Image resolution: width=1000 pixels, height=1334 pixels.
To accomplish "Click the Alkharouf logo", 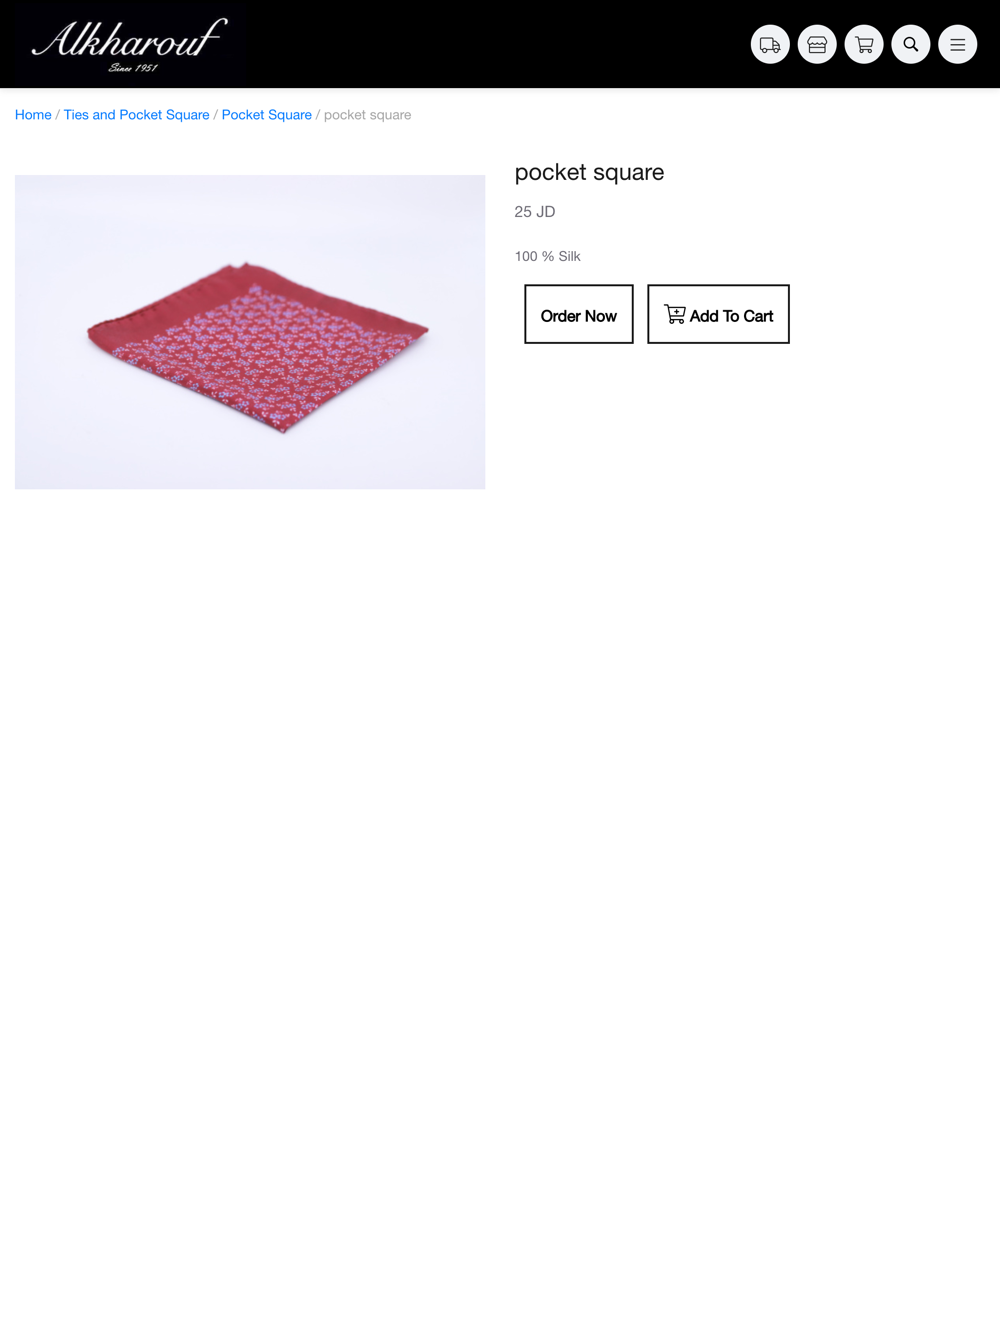I will (x=130, y=44).
